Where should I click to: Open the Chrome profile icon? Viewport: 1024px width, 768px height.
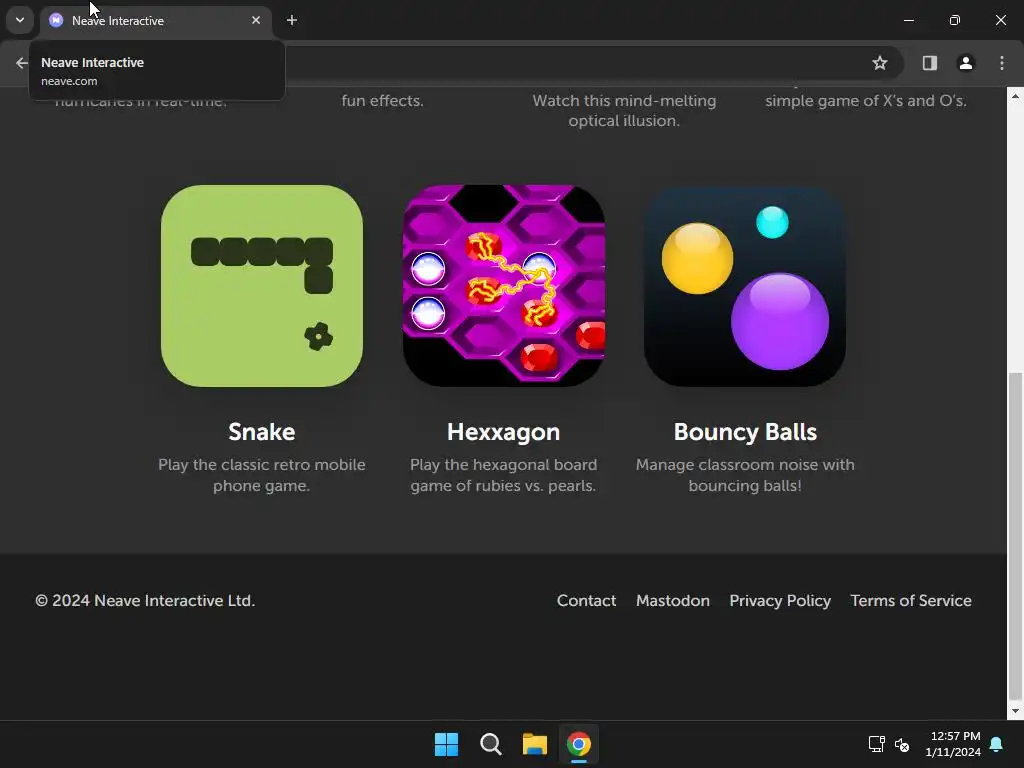coord(966,63)
